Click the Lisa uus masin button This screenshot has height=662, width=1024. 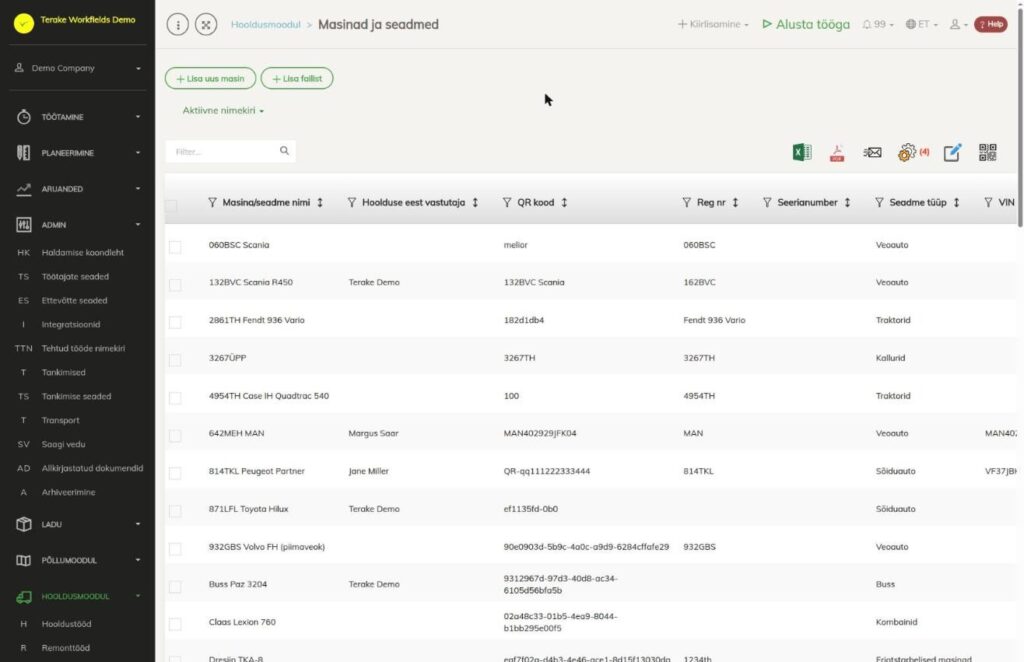click(x=210, y=78)
